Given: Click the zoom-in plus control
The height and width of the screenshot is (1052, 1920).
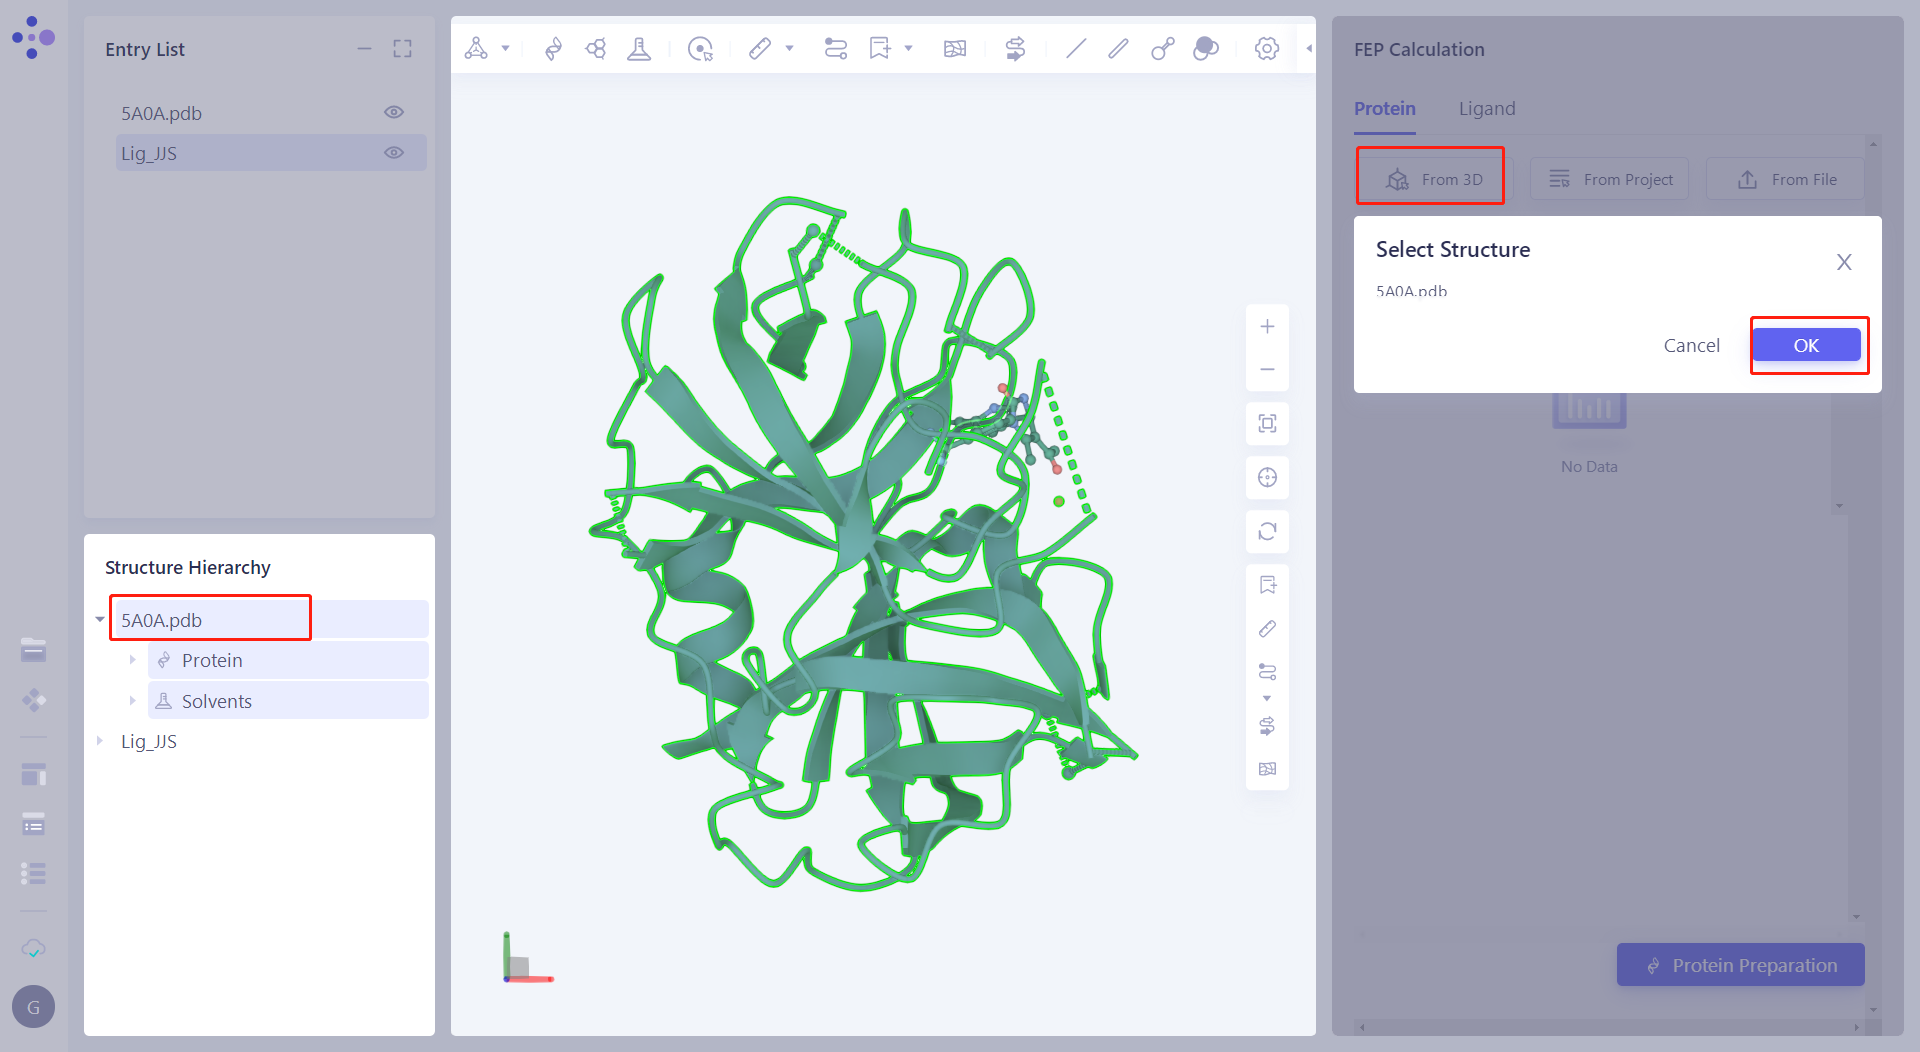Looking at the screenshot, I should point(1267,326).
